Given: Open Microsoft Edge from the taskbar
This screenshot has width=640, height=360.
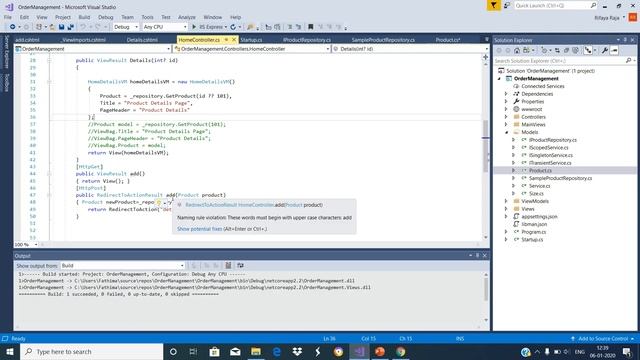Looking at the screenshot, I should tap(276, 351).
